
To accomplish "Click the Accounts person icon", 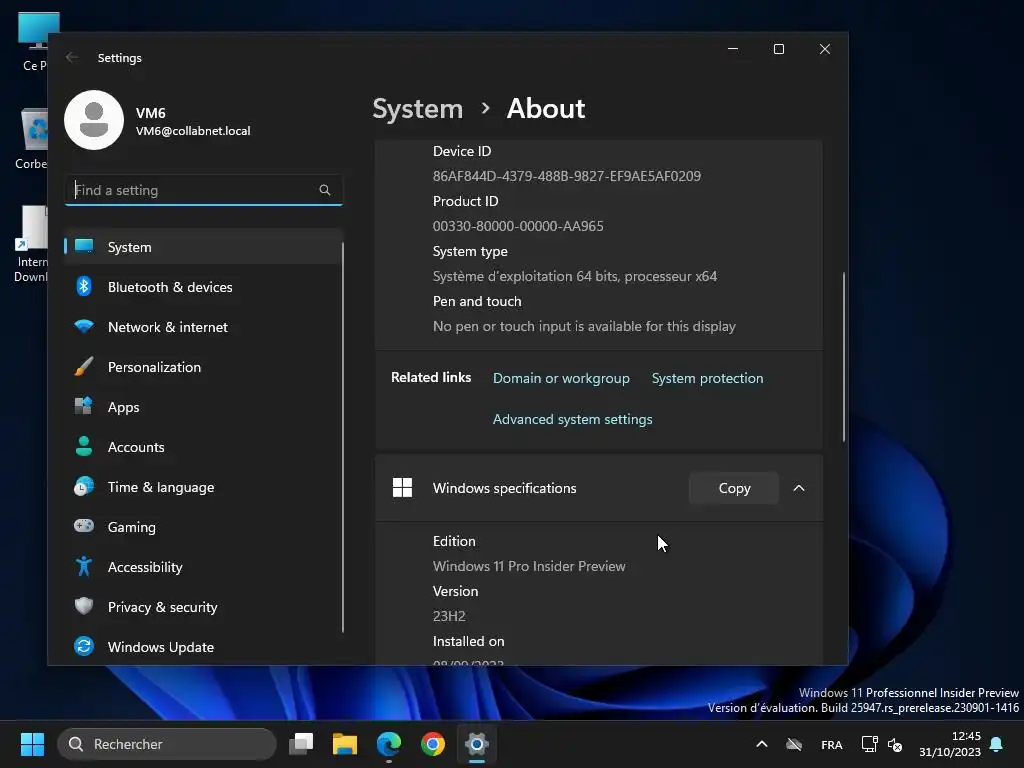I will [x=84, y=446].
